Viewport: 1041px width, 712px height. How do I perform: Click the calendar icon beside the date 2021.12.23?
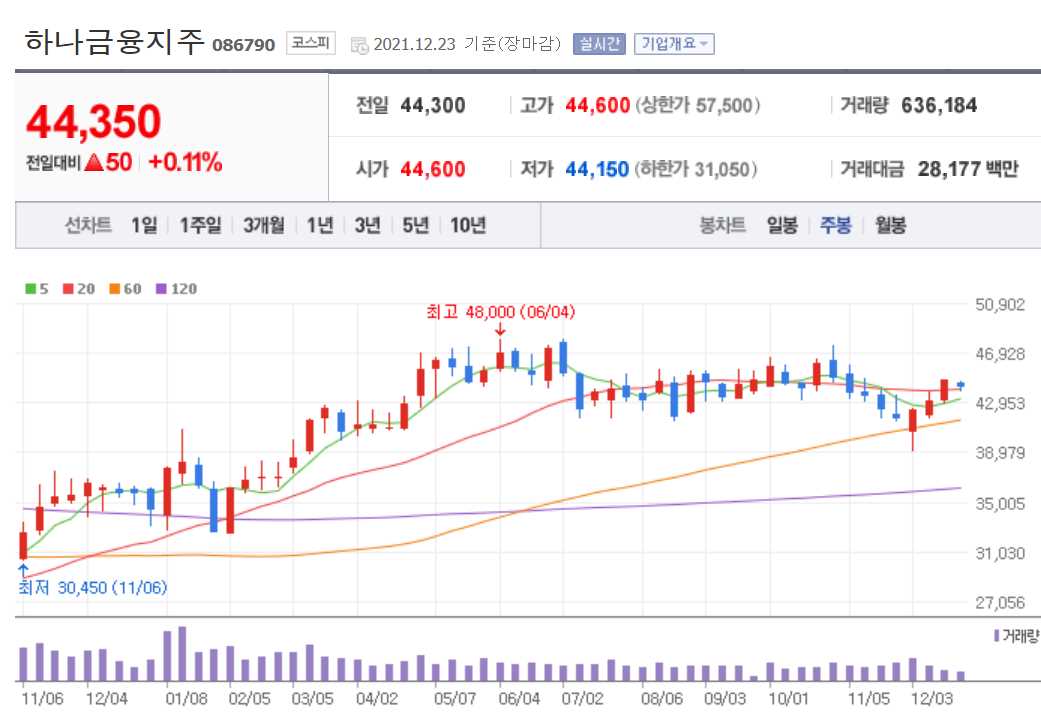[358, 43]
